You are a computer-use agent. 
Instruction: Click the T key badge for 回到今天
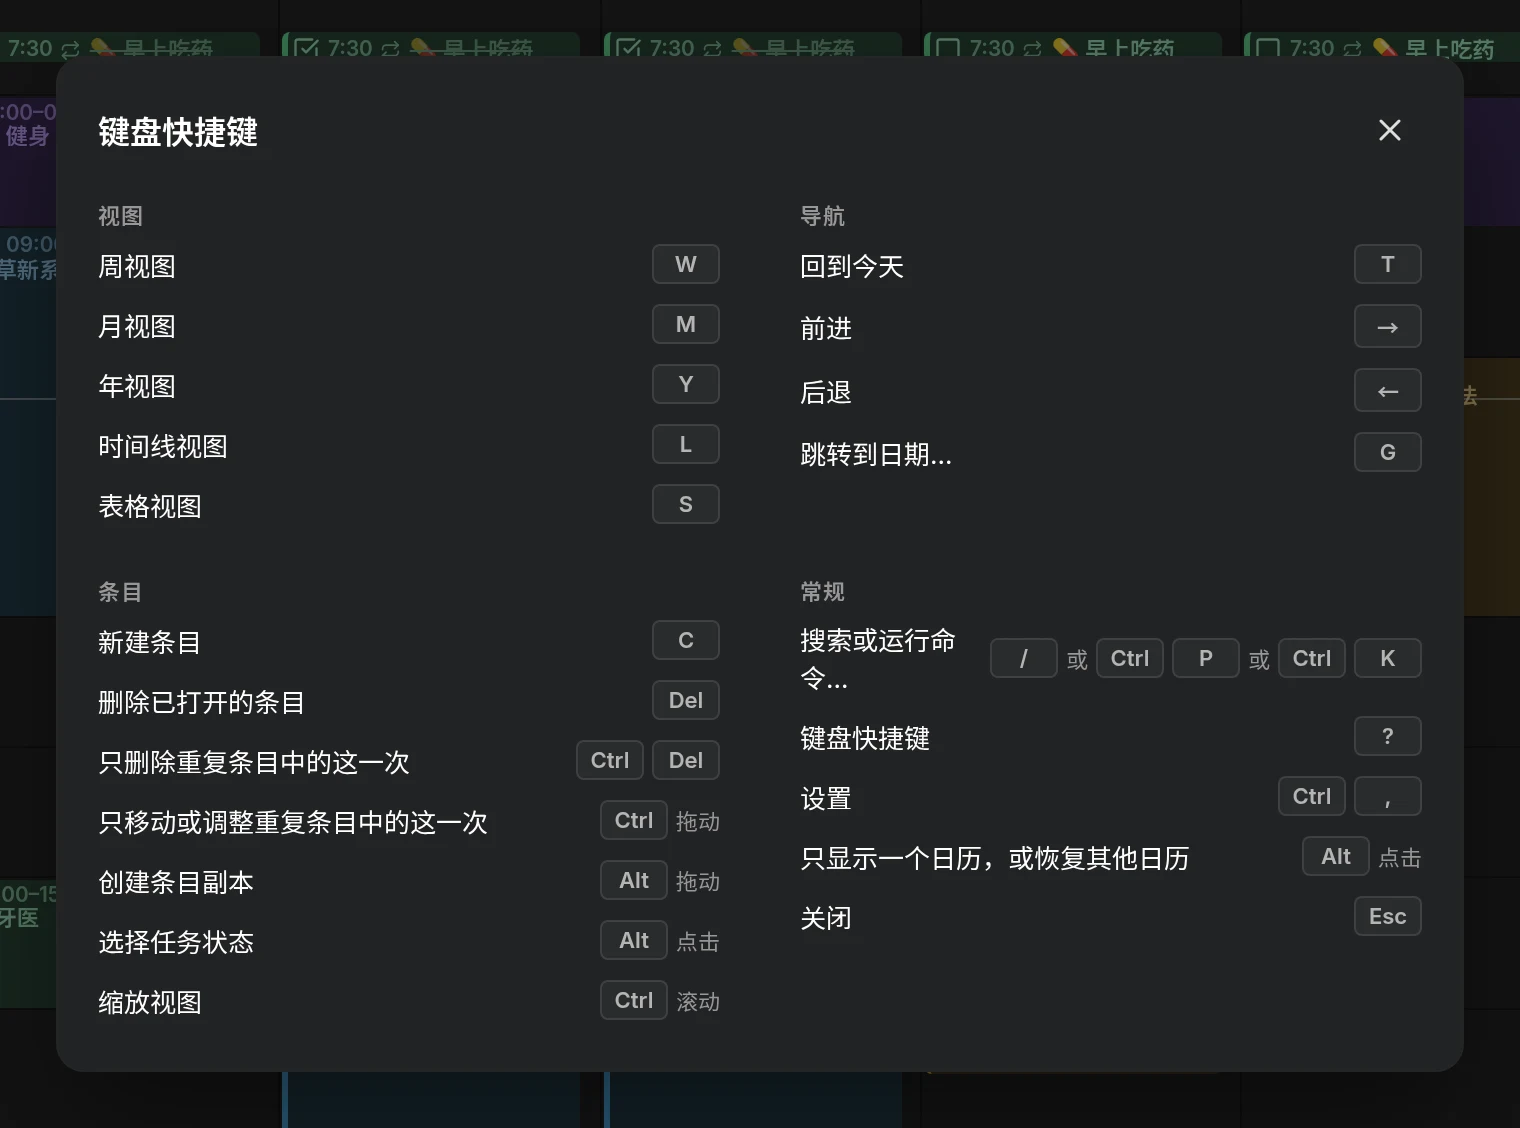click(x=1388, y=265)
